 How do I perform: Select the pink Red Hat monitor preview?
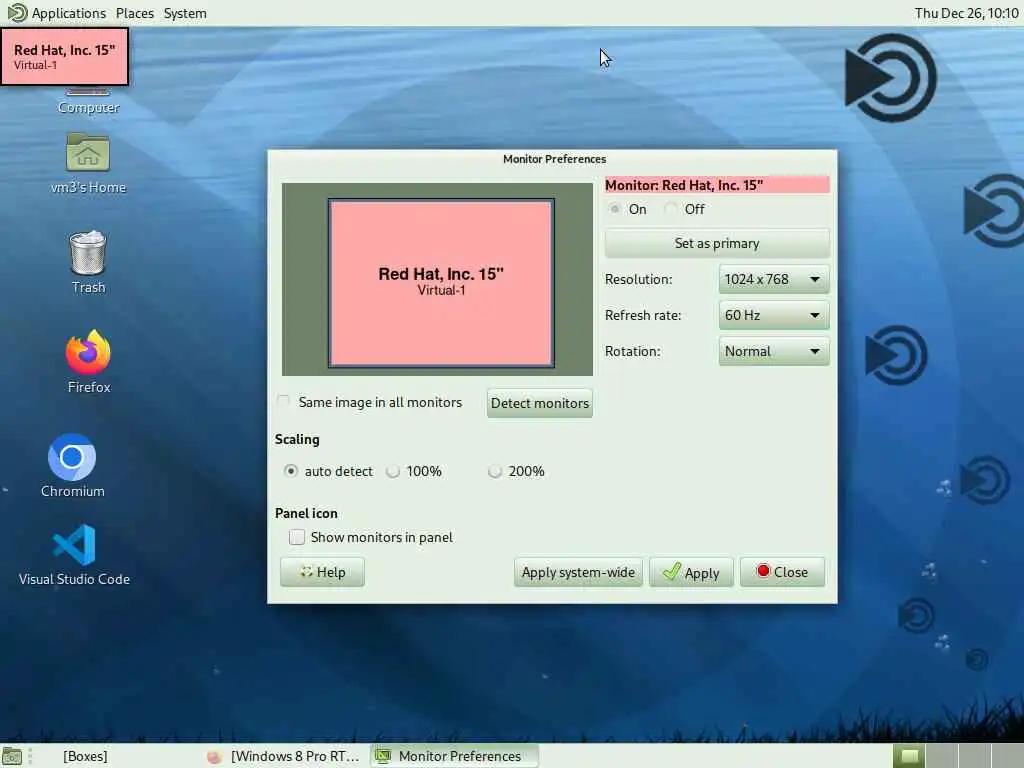[441, 283]
